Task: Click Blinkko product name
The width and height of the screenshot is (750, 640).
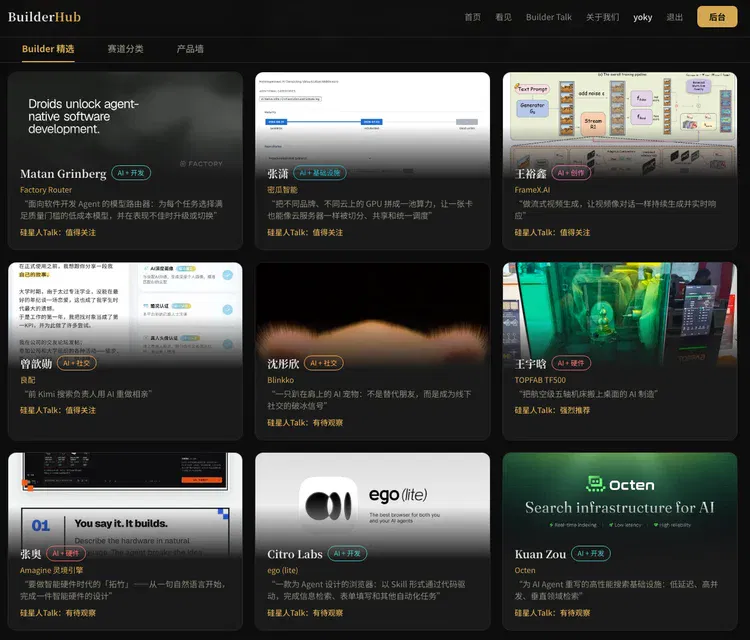Action: 280,380
